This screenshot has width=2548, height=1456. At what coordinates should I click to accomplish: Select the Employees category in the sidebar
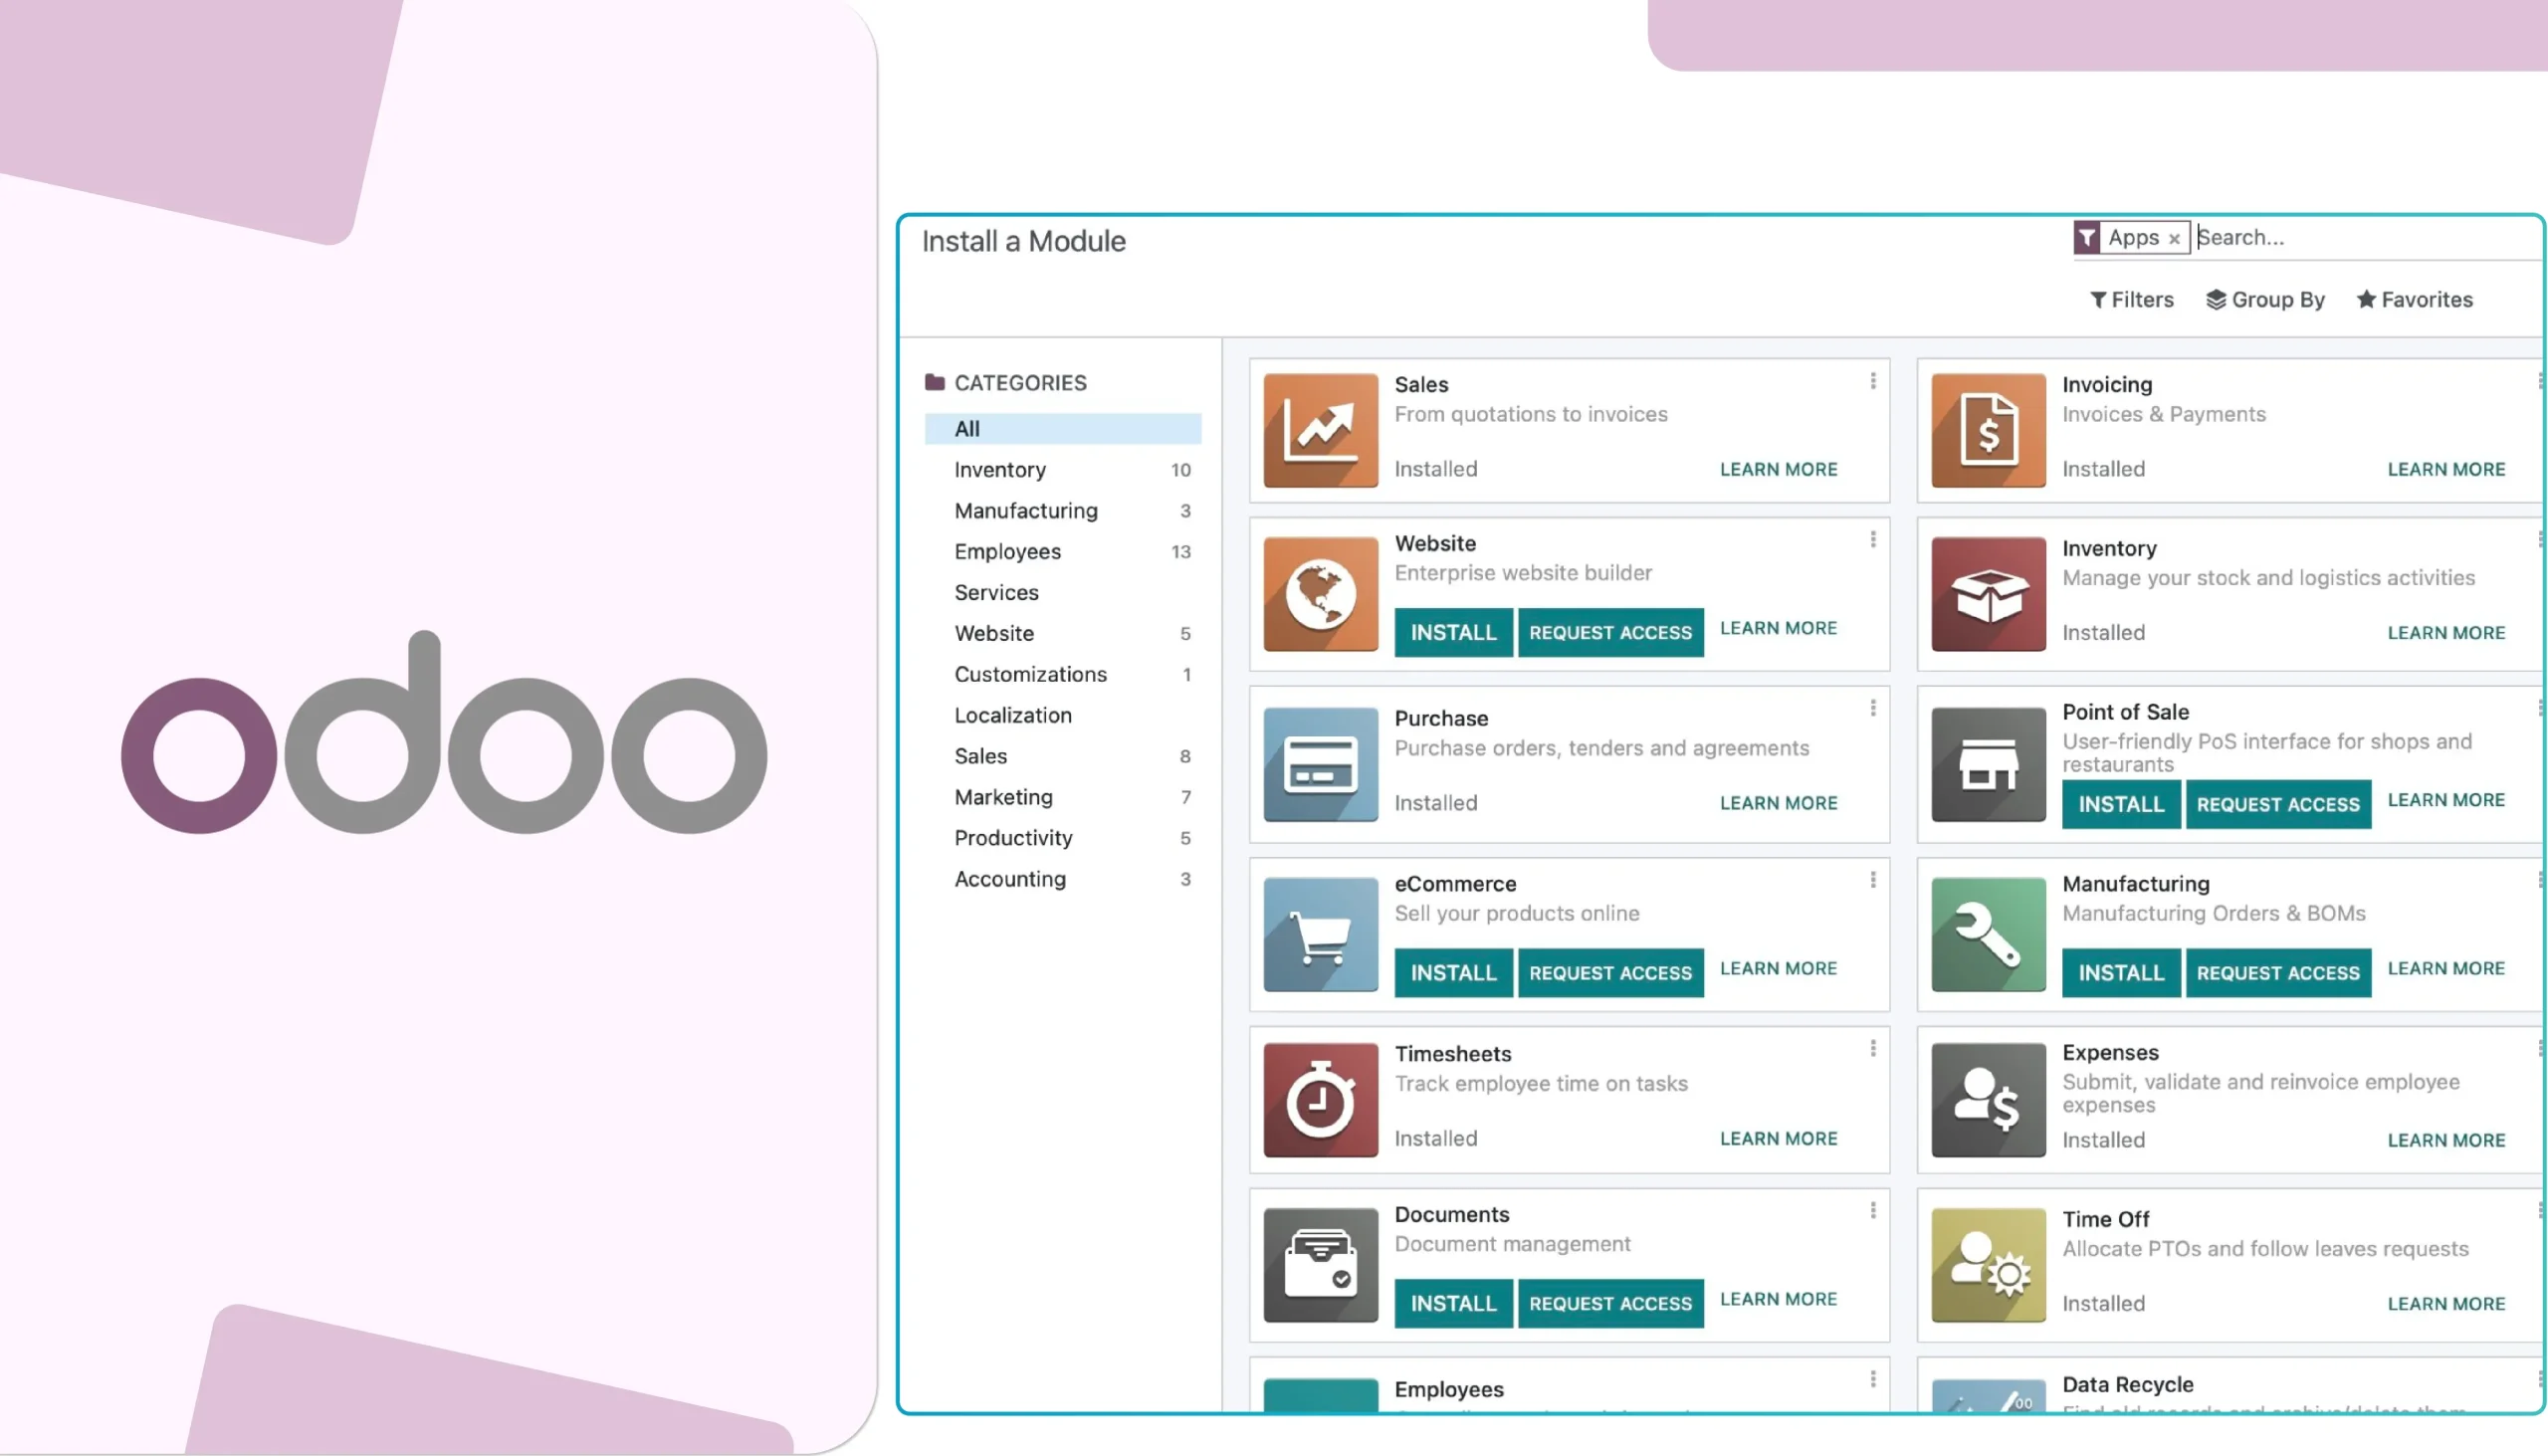pyautogui.click(x=1007, y=551)
